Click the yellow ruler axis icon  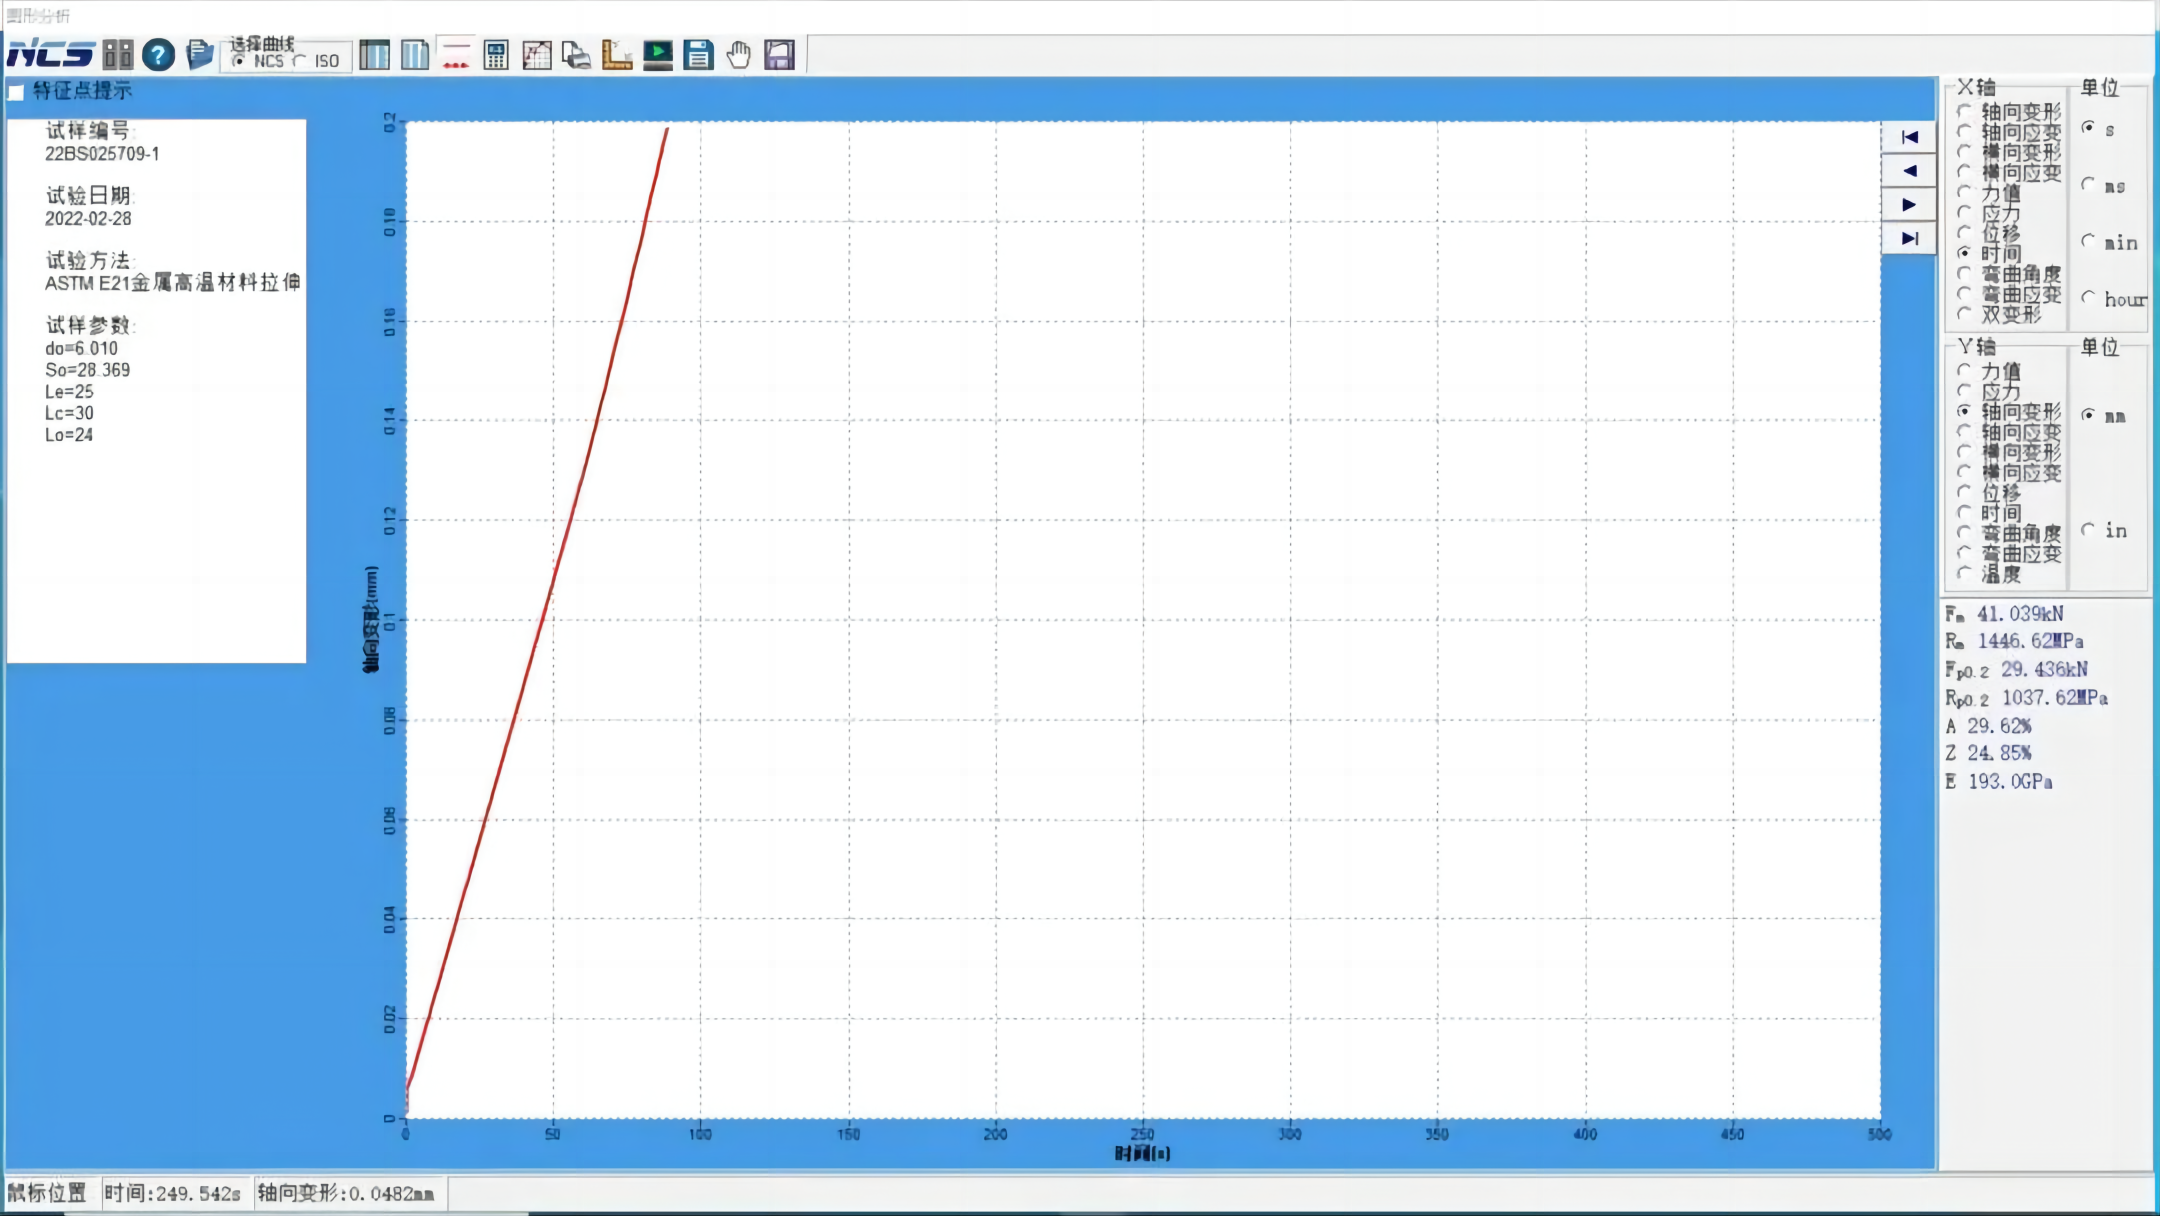[x=617, y=54]
